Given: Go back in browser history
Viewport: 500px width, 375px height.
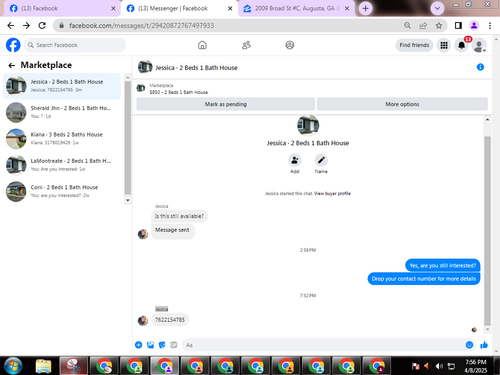Looking at the screenshot, I should pos(11,25).
